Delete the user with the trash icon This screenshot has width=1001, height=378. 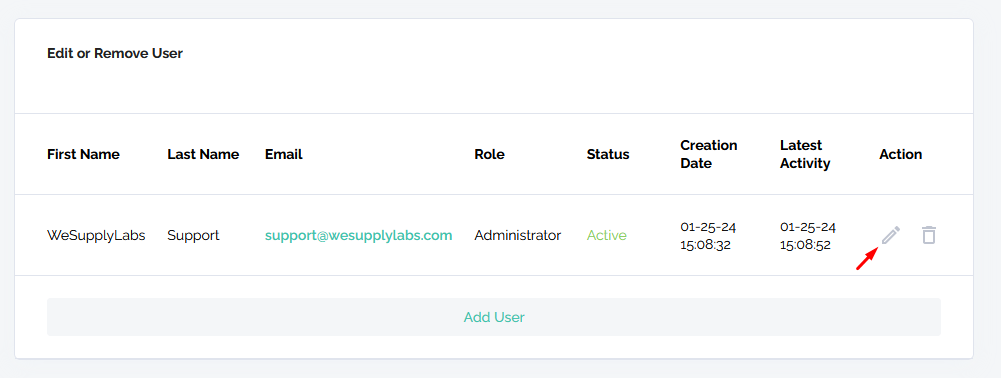929,235
